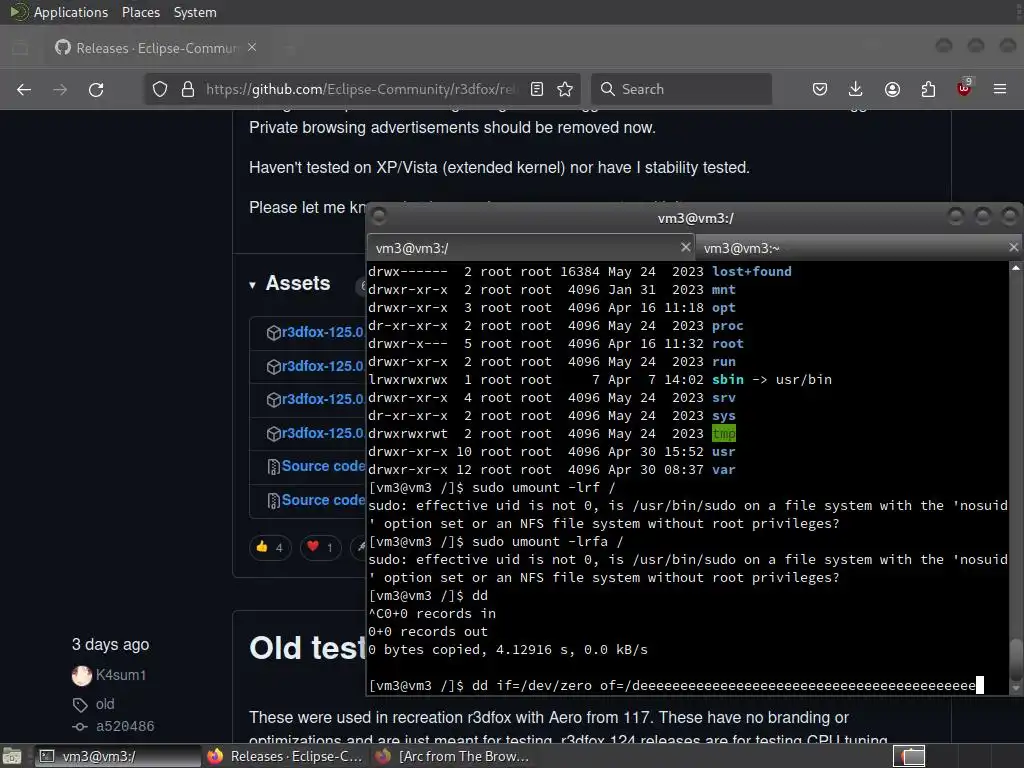Click the first r3dfox-125.0 asset link

(x=322, y=332)
